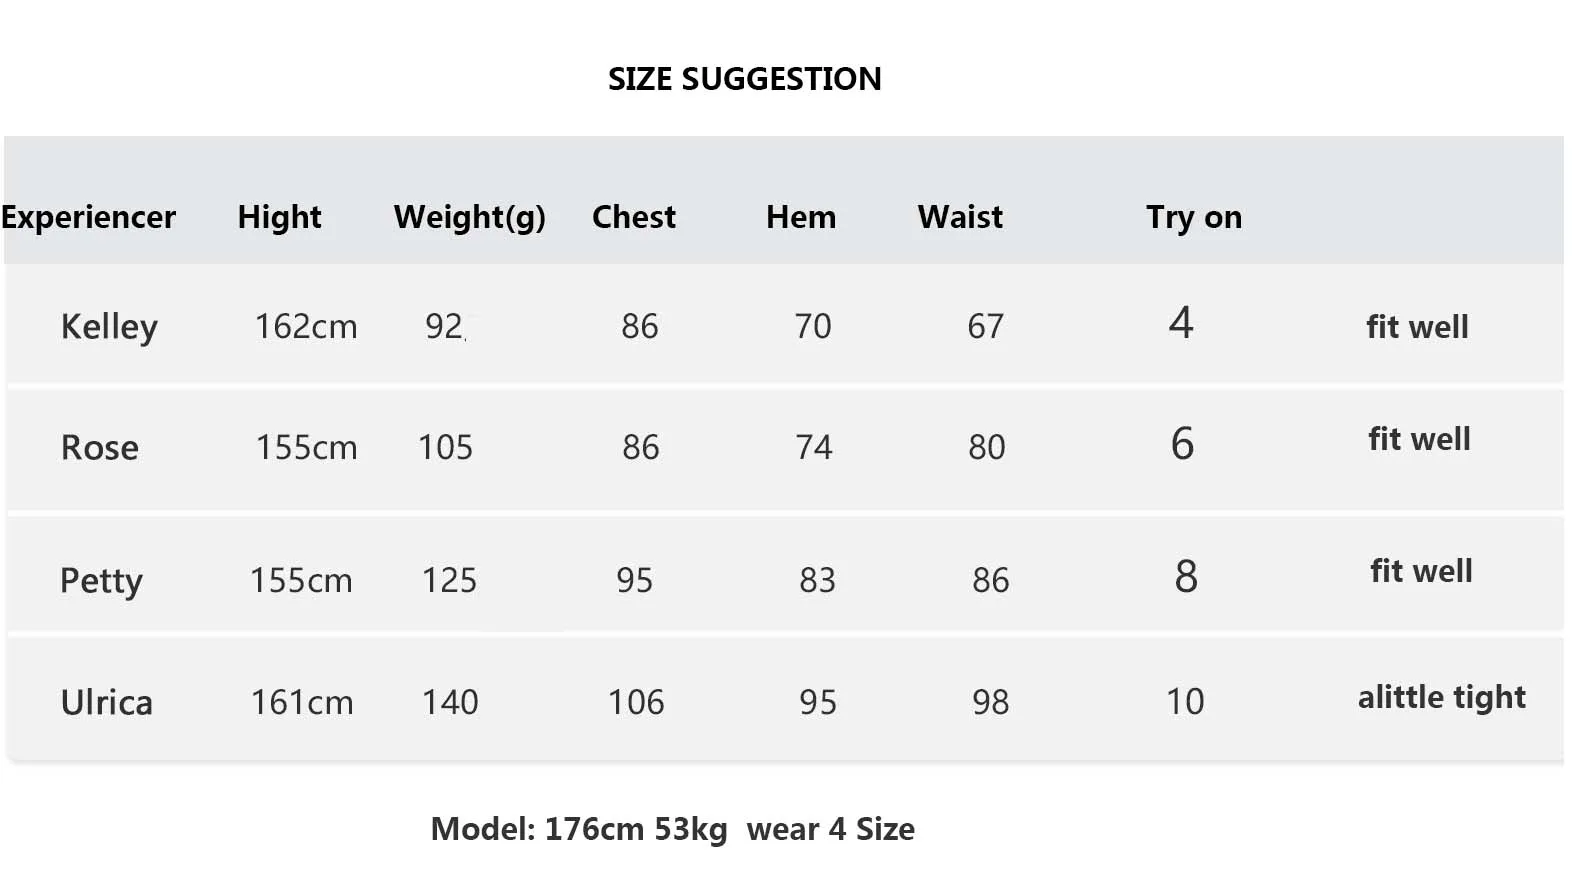
Task: Select Ulrica's try-on size 10
Action: [x=1185, y=701]
